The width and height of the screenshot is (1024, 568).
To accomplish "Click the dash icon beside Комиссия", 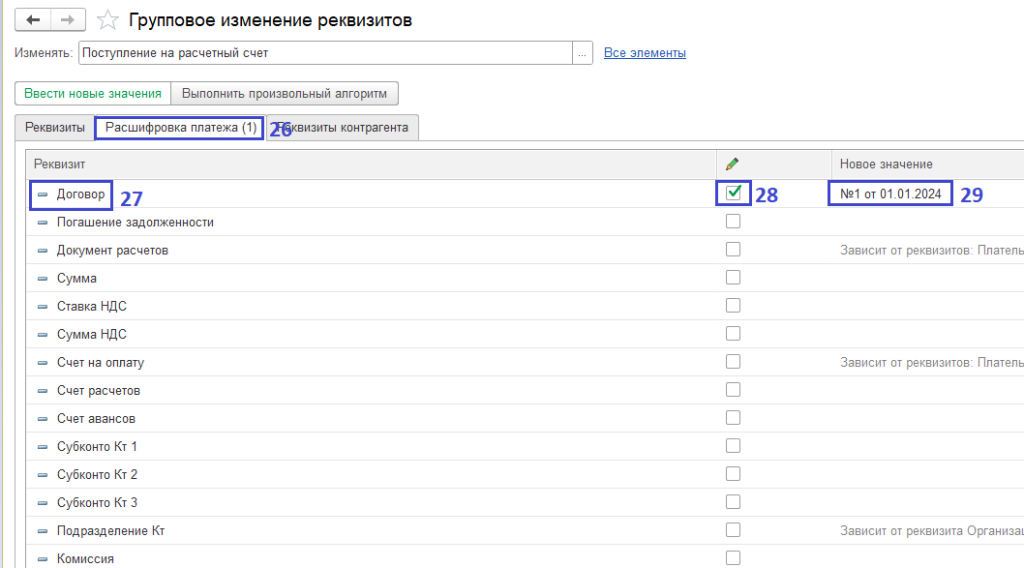I will click(x=43, y=558).
